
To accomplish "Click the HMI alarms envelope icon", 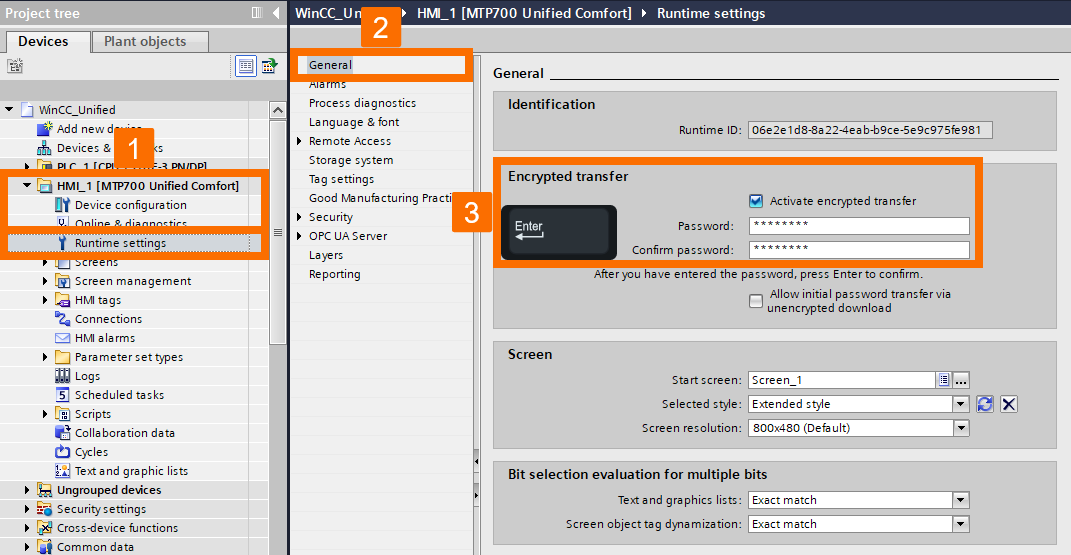I will [62, 338].
